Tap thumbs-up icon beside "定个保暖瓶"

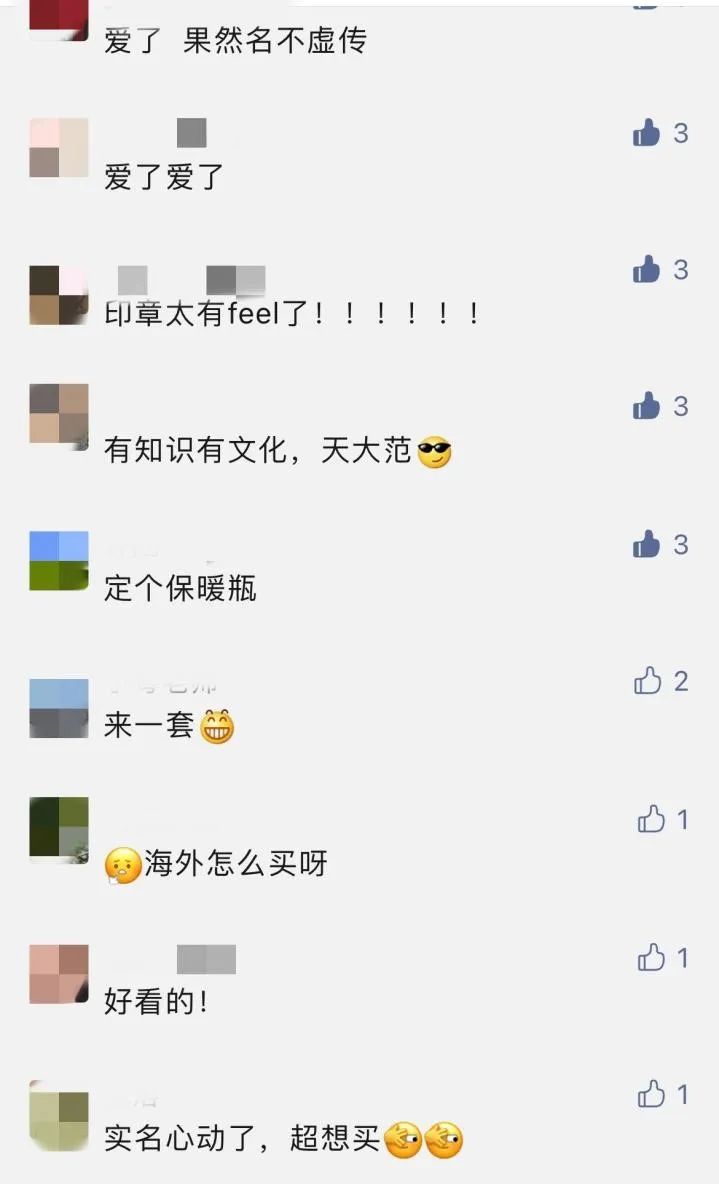(646, 544)
